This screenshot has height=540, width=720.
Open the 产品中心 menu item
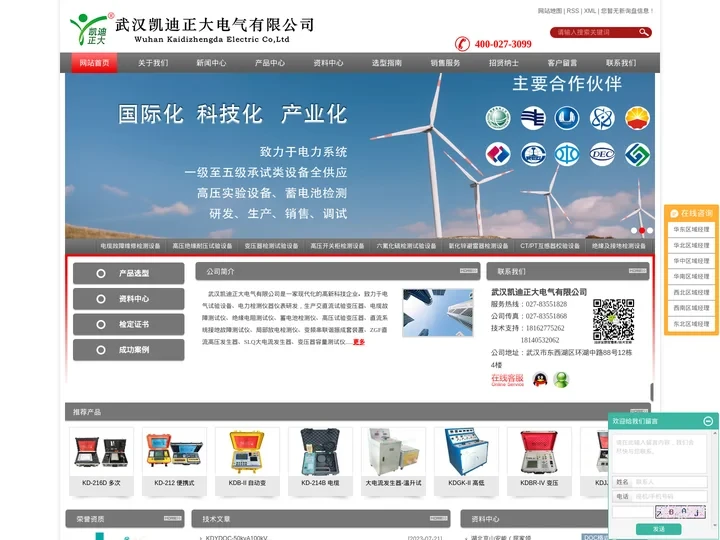[x=270, y=63]
